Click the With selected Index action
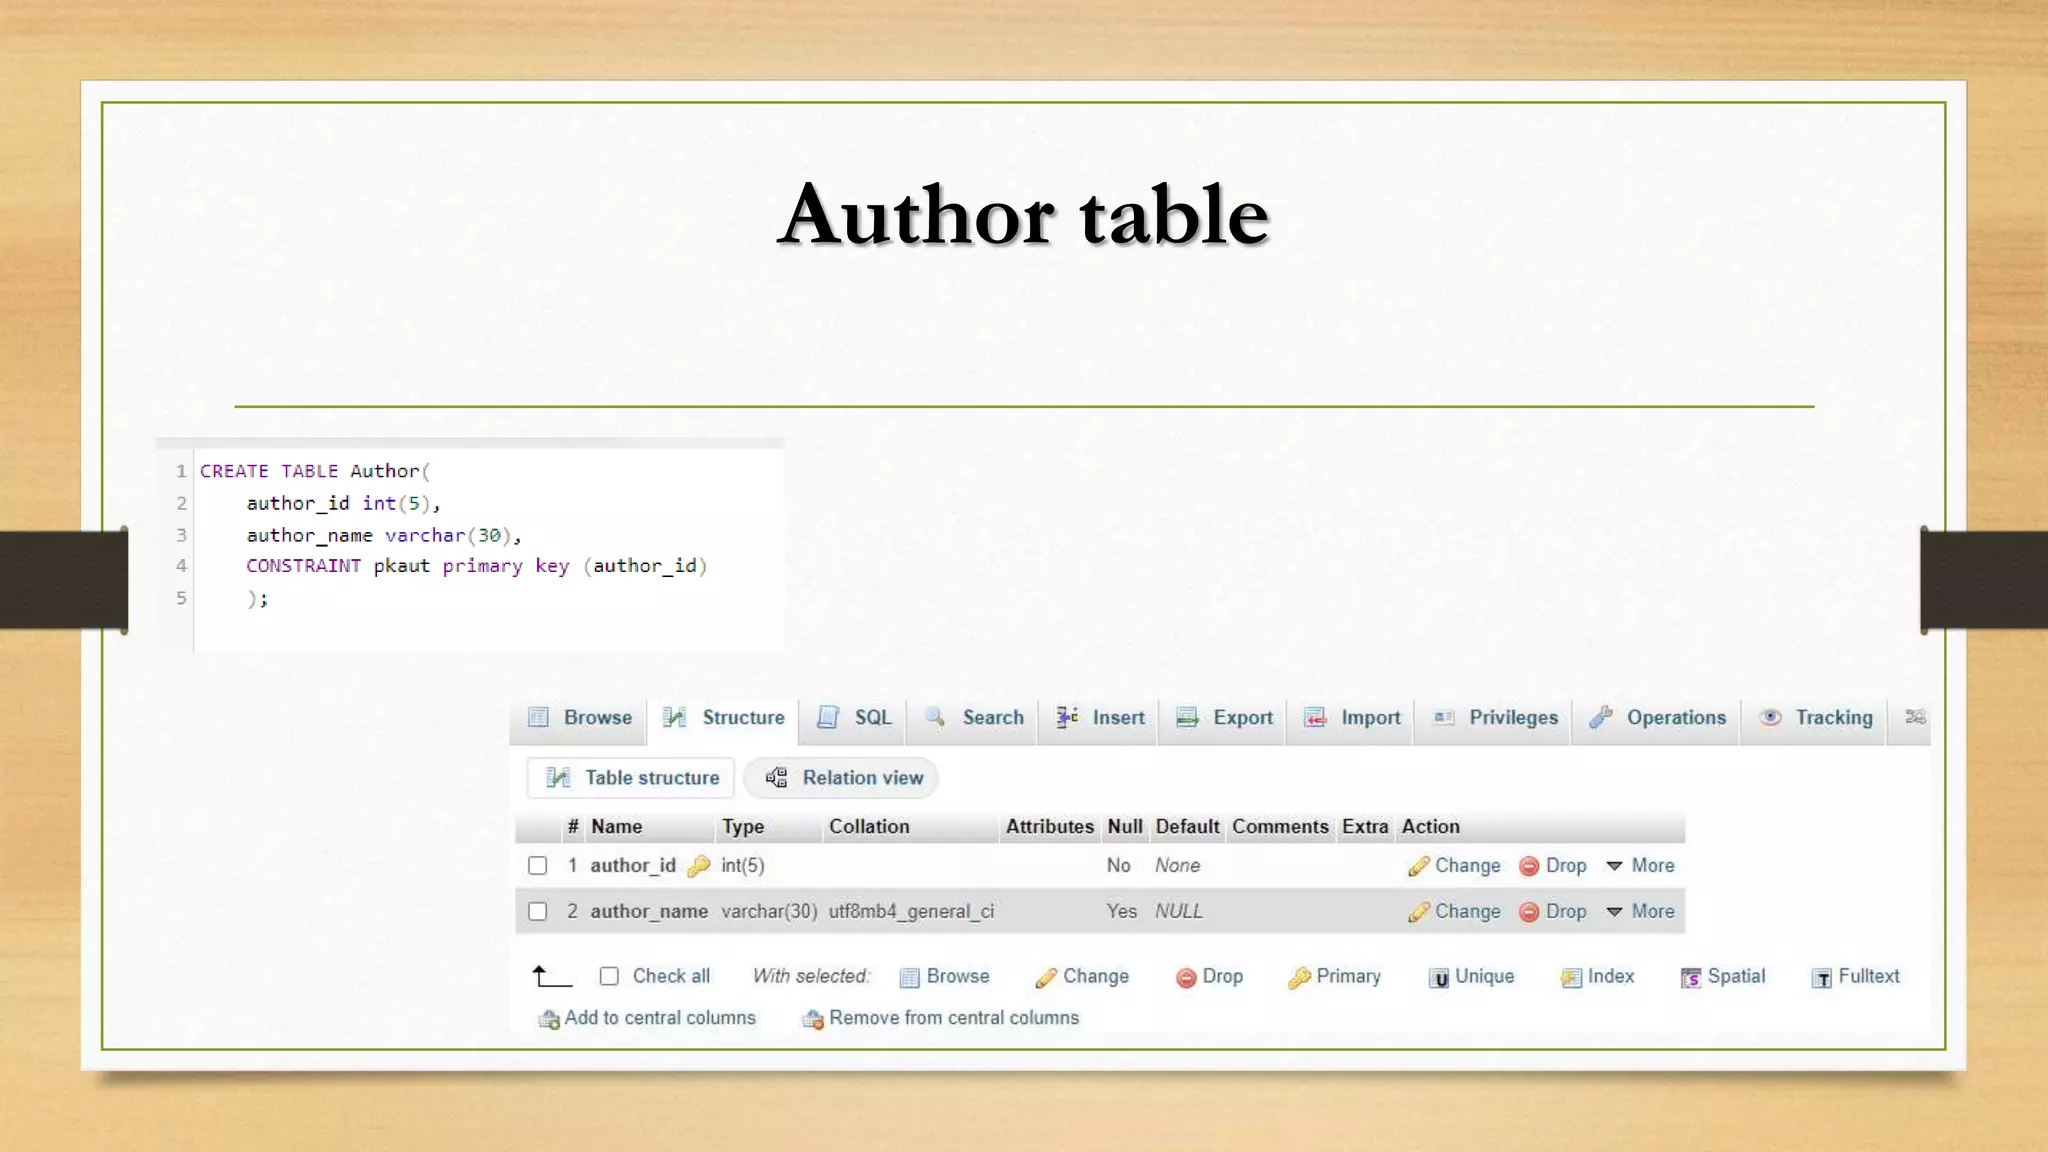 coord(1598,977)
